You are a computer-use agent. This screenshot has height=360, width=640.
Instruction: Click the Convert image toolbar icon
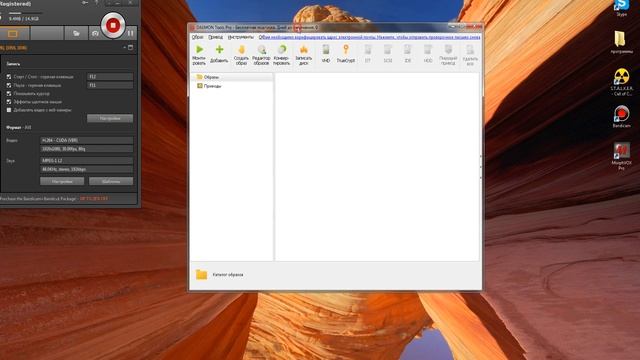(282, 50)
